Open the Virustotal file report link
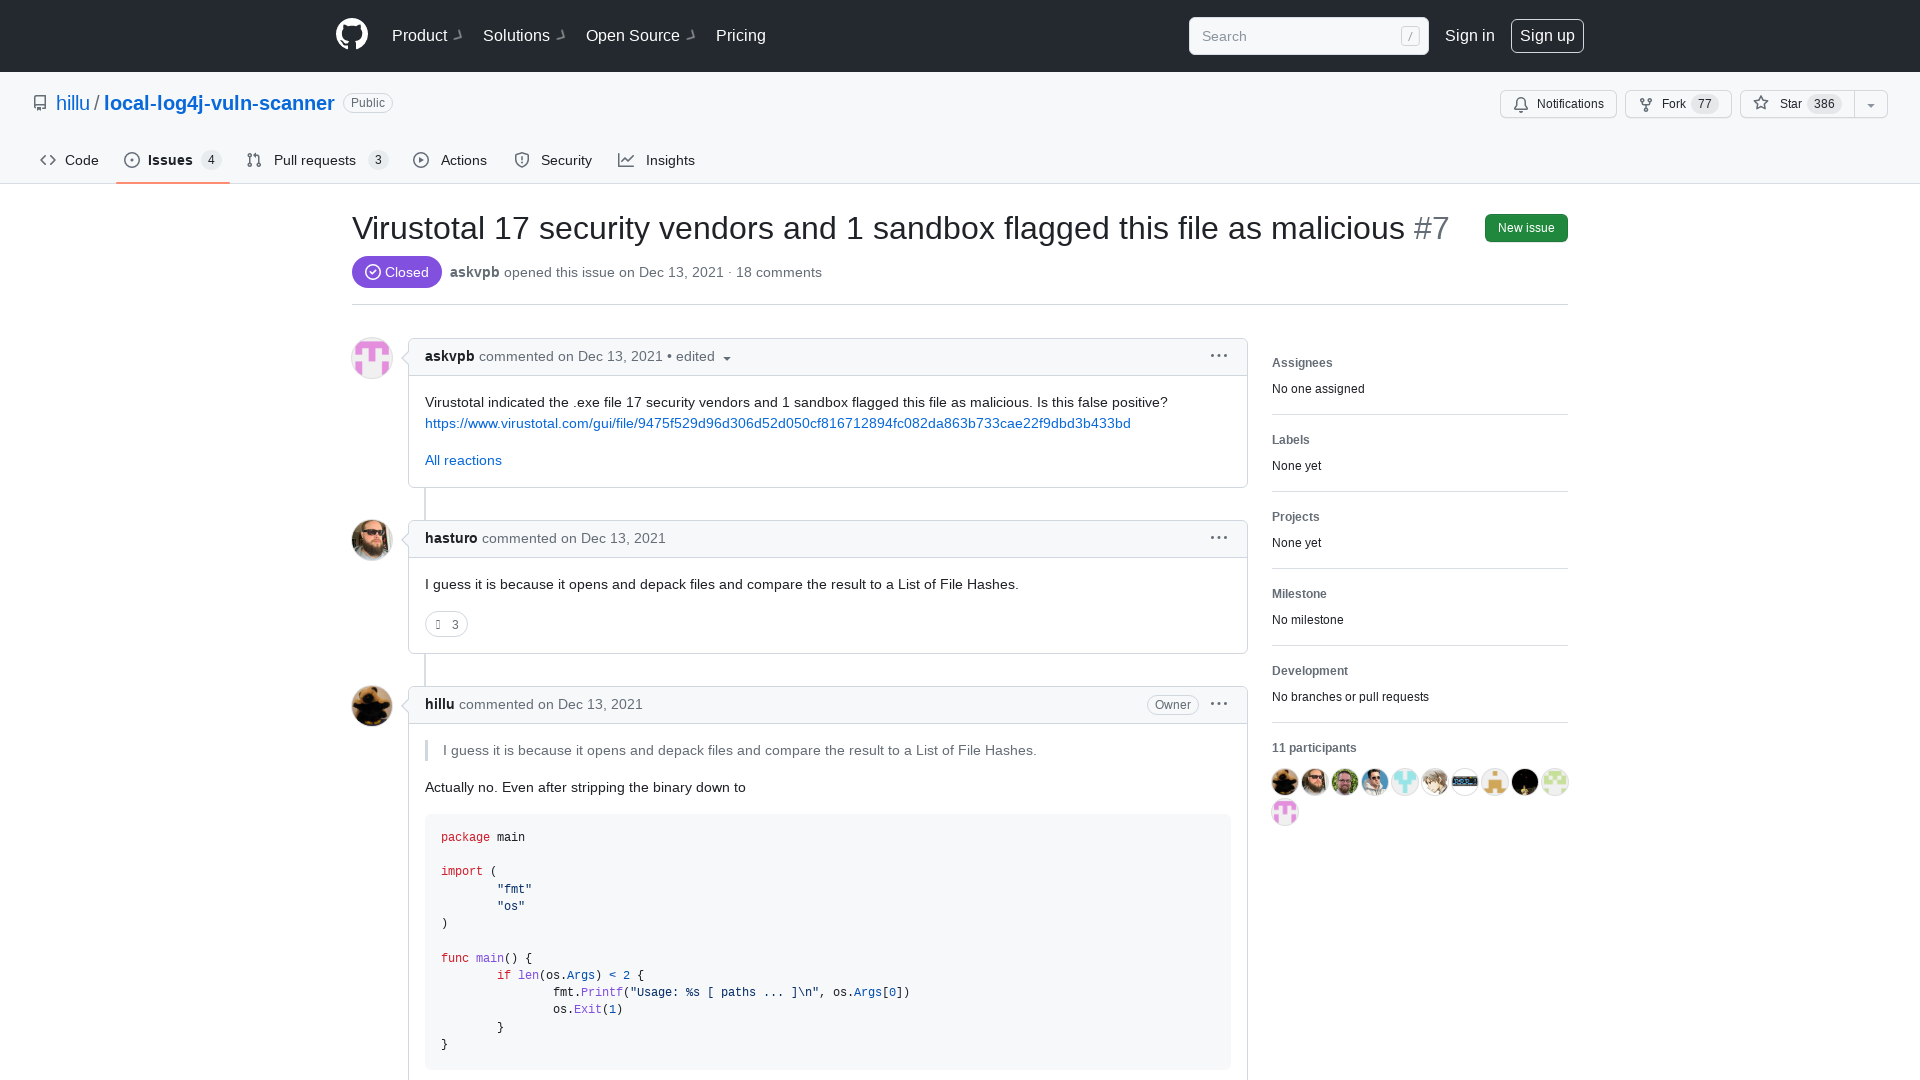Image resolution: width=1920 pixels, height=1080 pixels. pos(777,423)
